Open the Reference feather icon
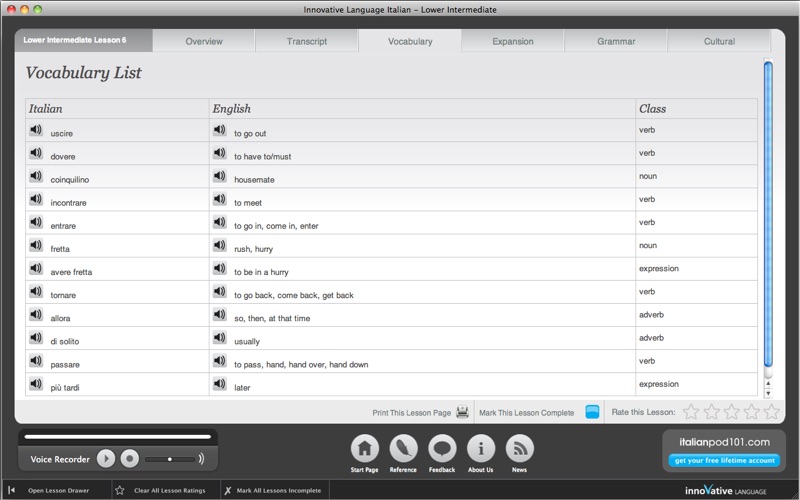 pos(403,448)
